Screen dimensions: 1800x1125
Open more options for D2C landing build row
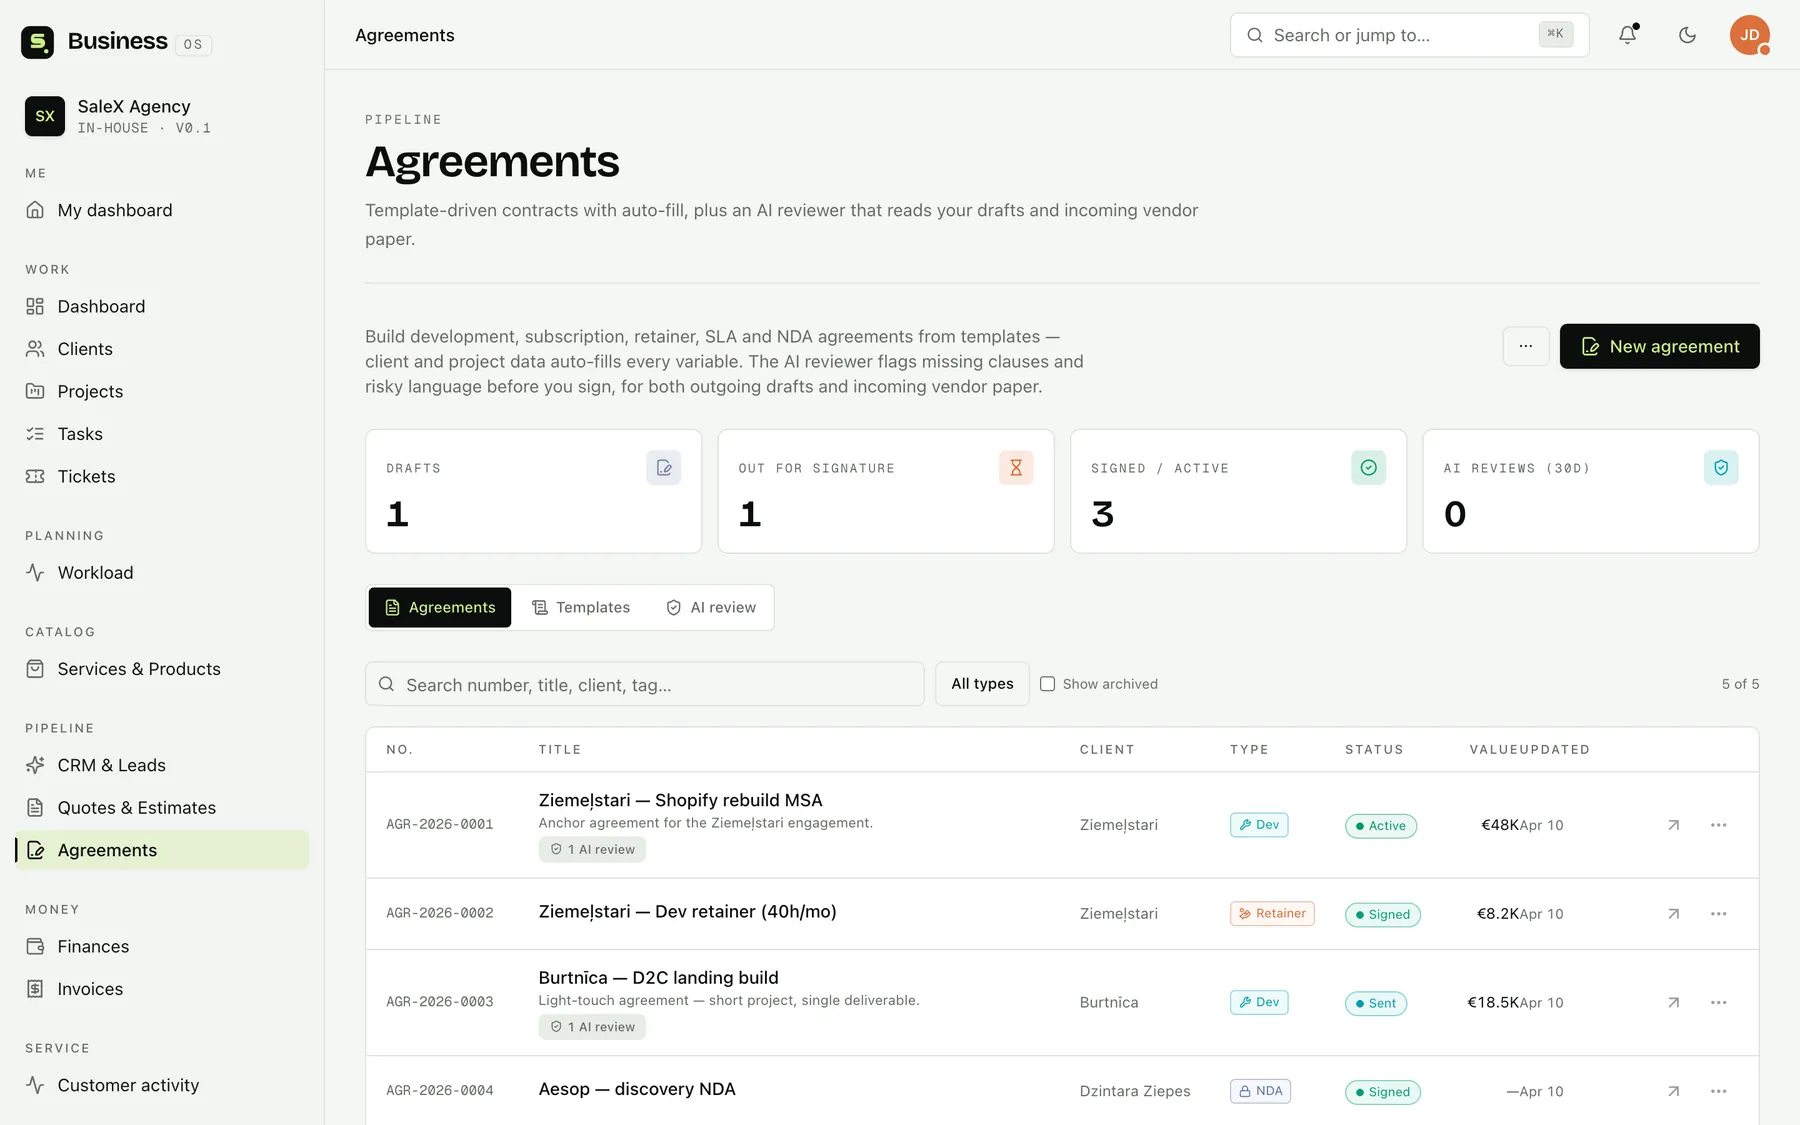pyautogui.click(x=1718, y=1003)
